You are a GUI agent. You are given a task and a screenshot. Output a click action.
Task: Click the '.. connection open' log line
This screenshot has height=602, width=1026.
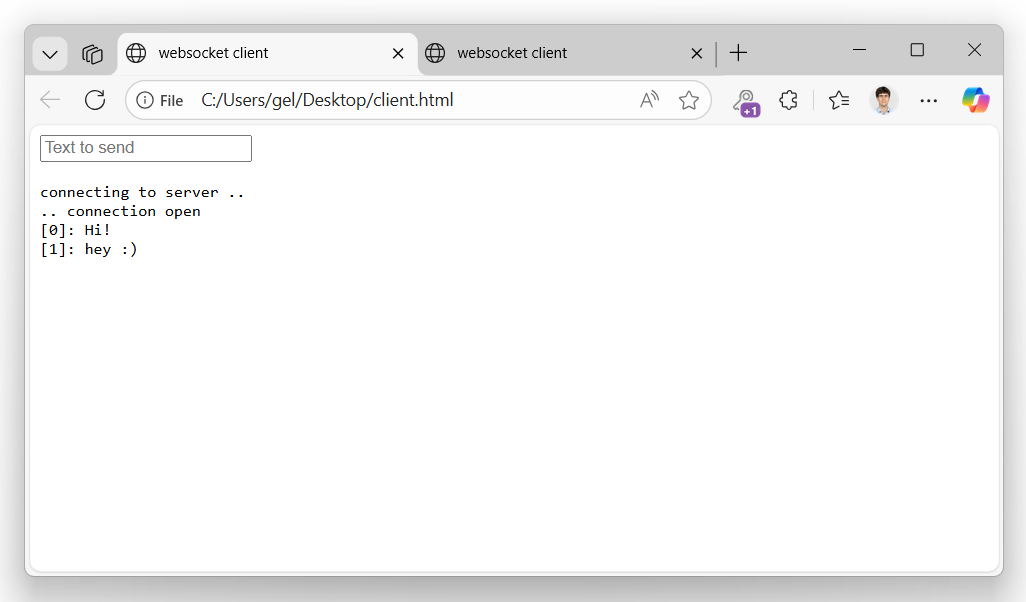(120, 211)
